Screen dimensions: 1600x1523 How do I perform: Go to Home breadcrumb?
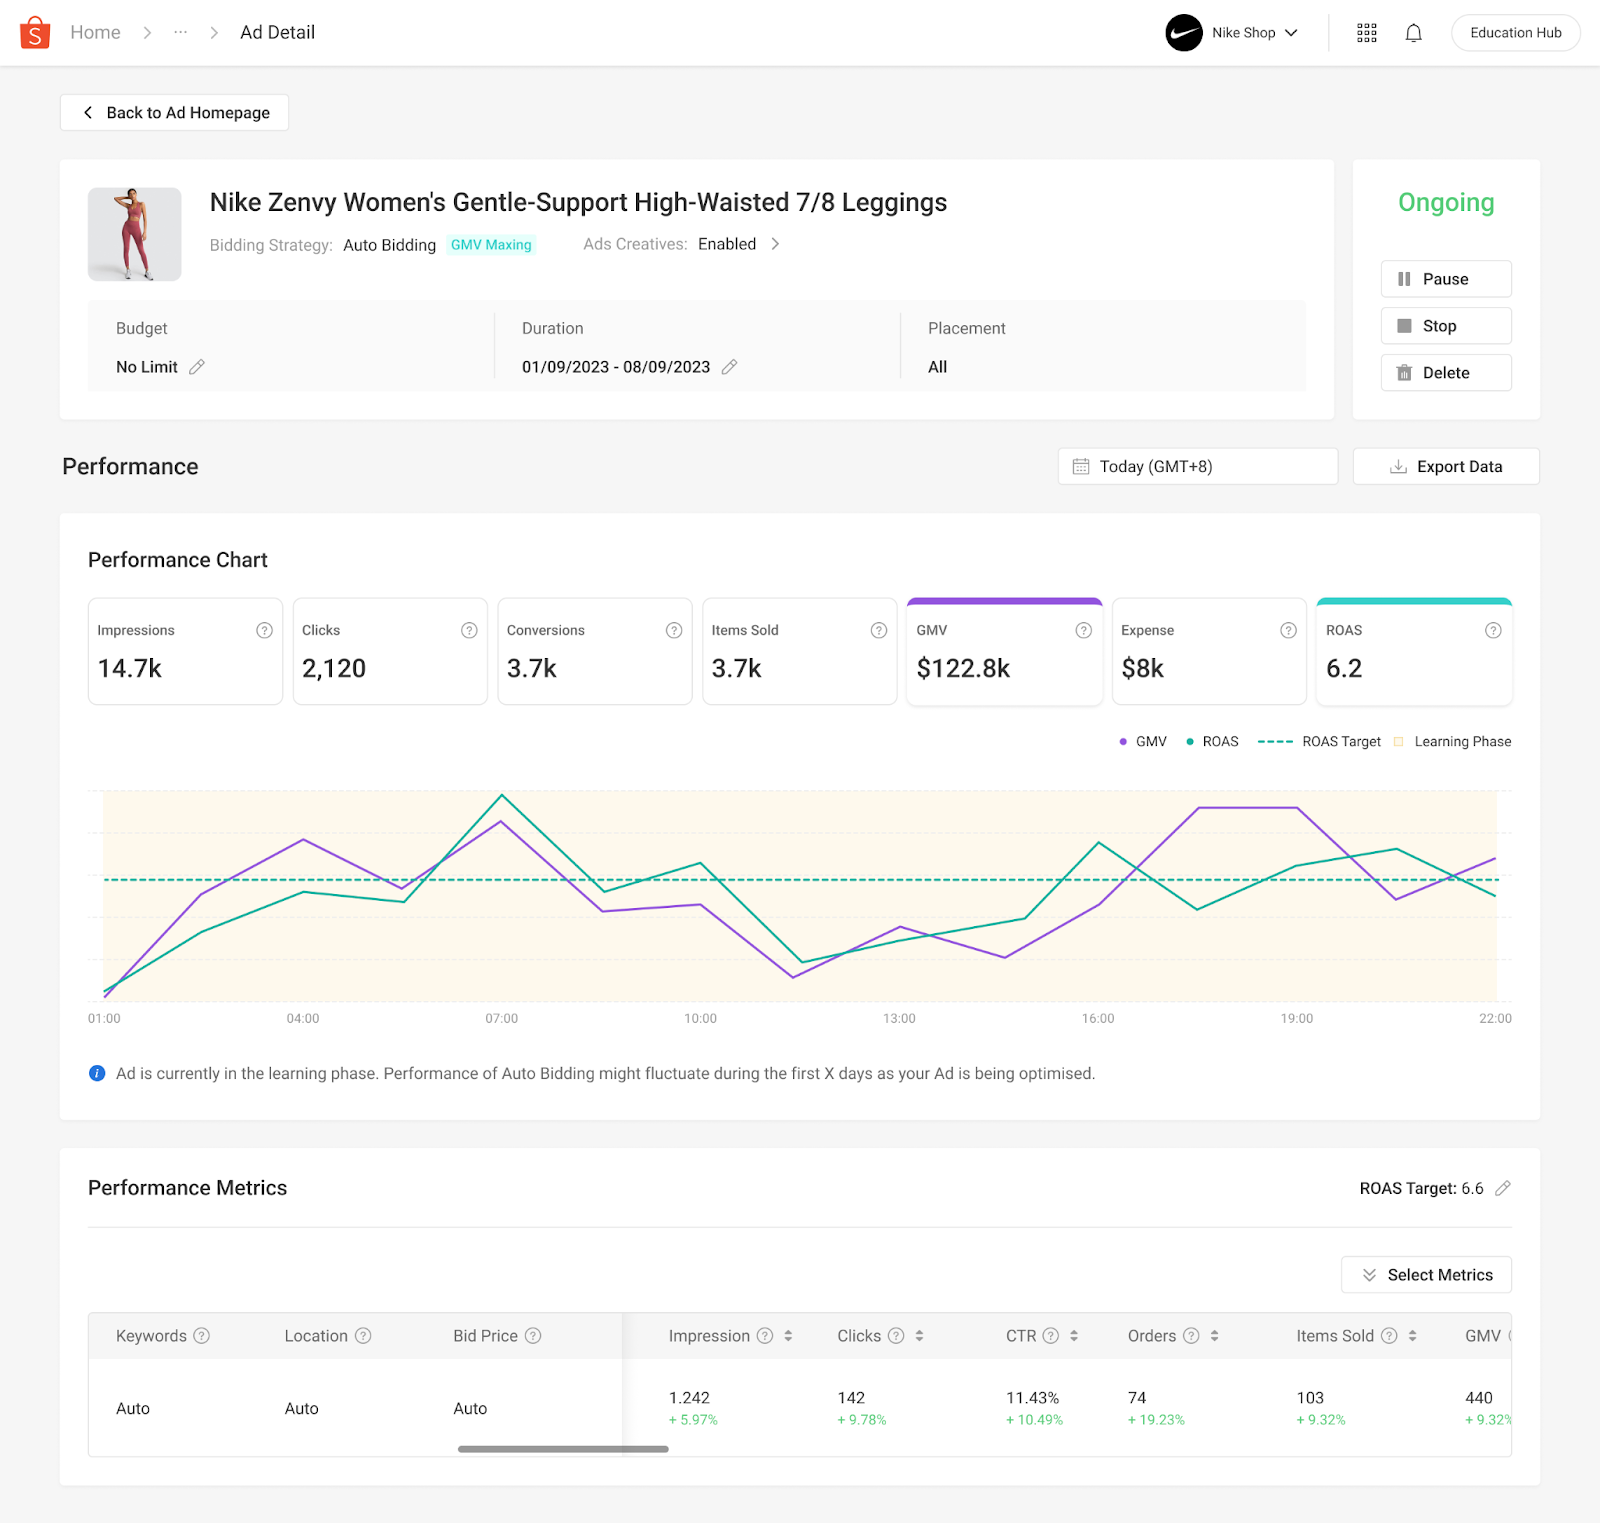pyautogui.click(x=95, y=32)
